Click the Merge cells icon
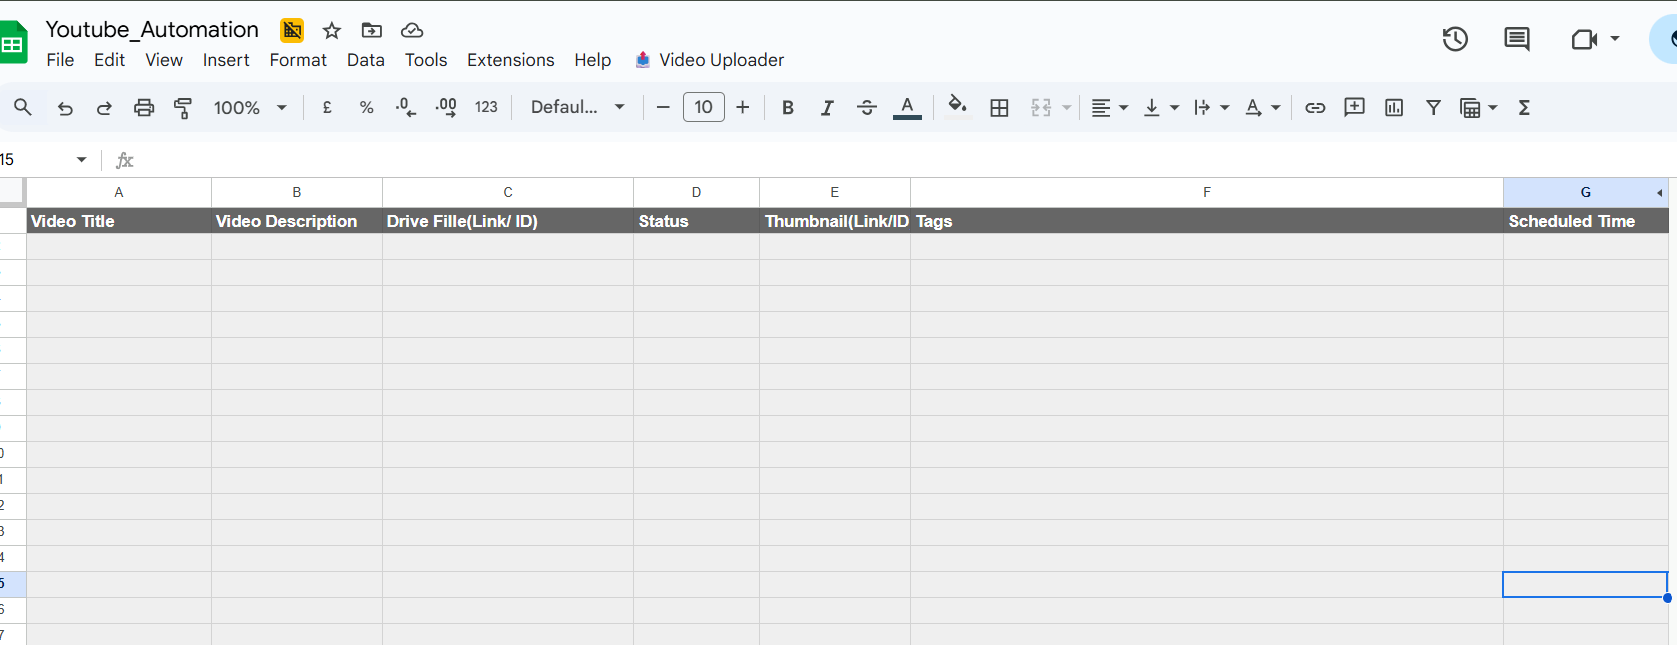 (x=1041, y=108)
